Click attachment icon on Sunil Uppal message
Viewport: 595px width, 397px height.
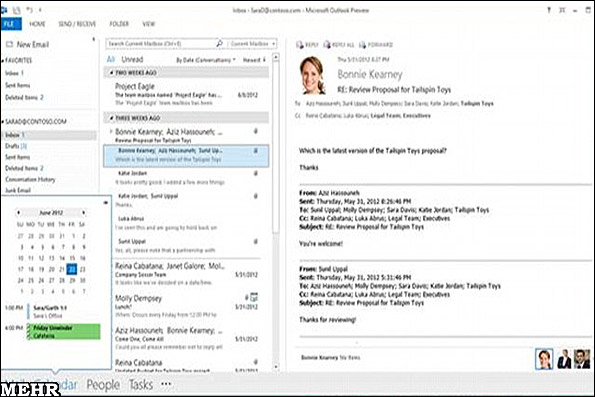tap(256, 241)
